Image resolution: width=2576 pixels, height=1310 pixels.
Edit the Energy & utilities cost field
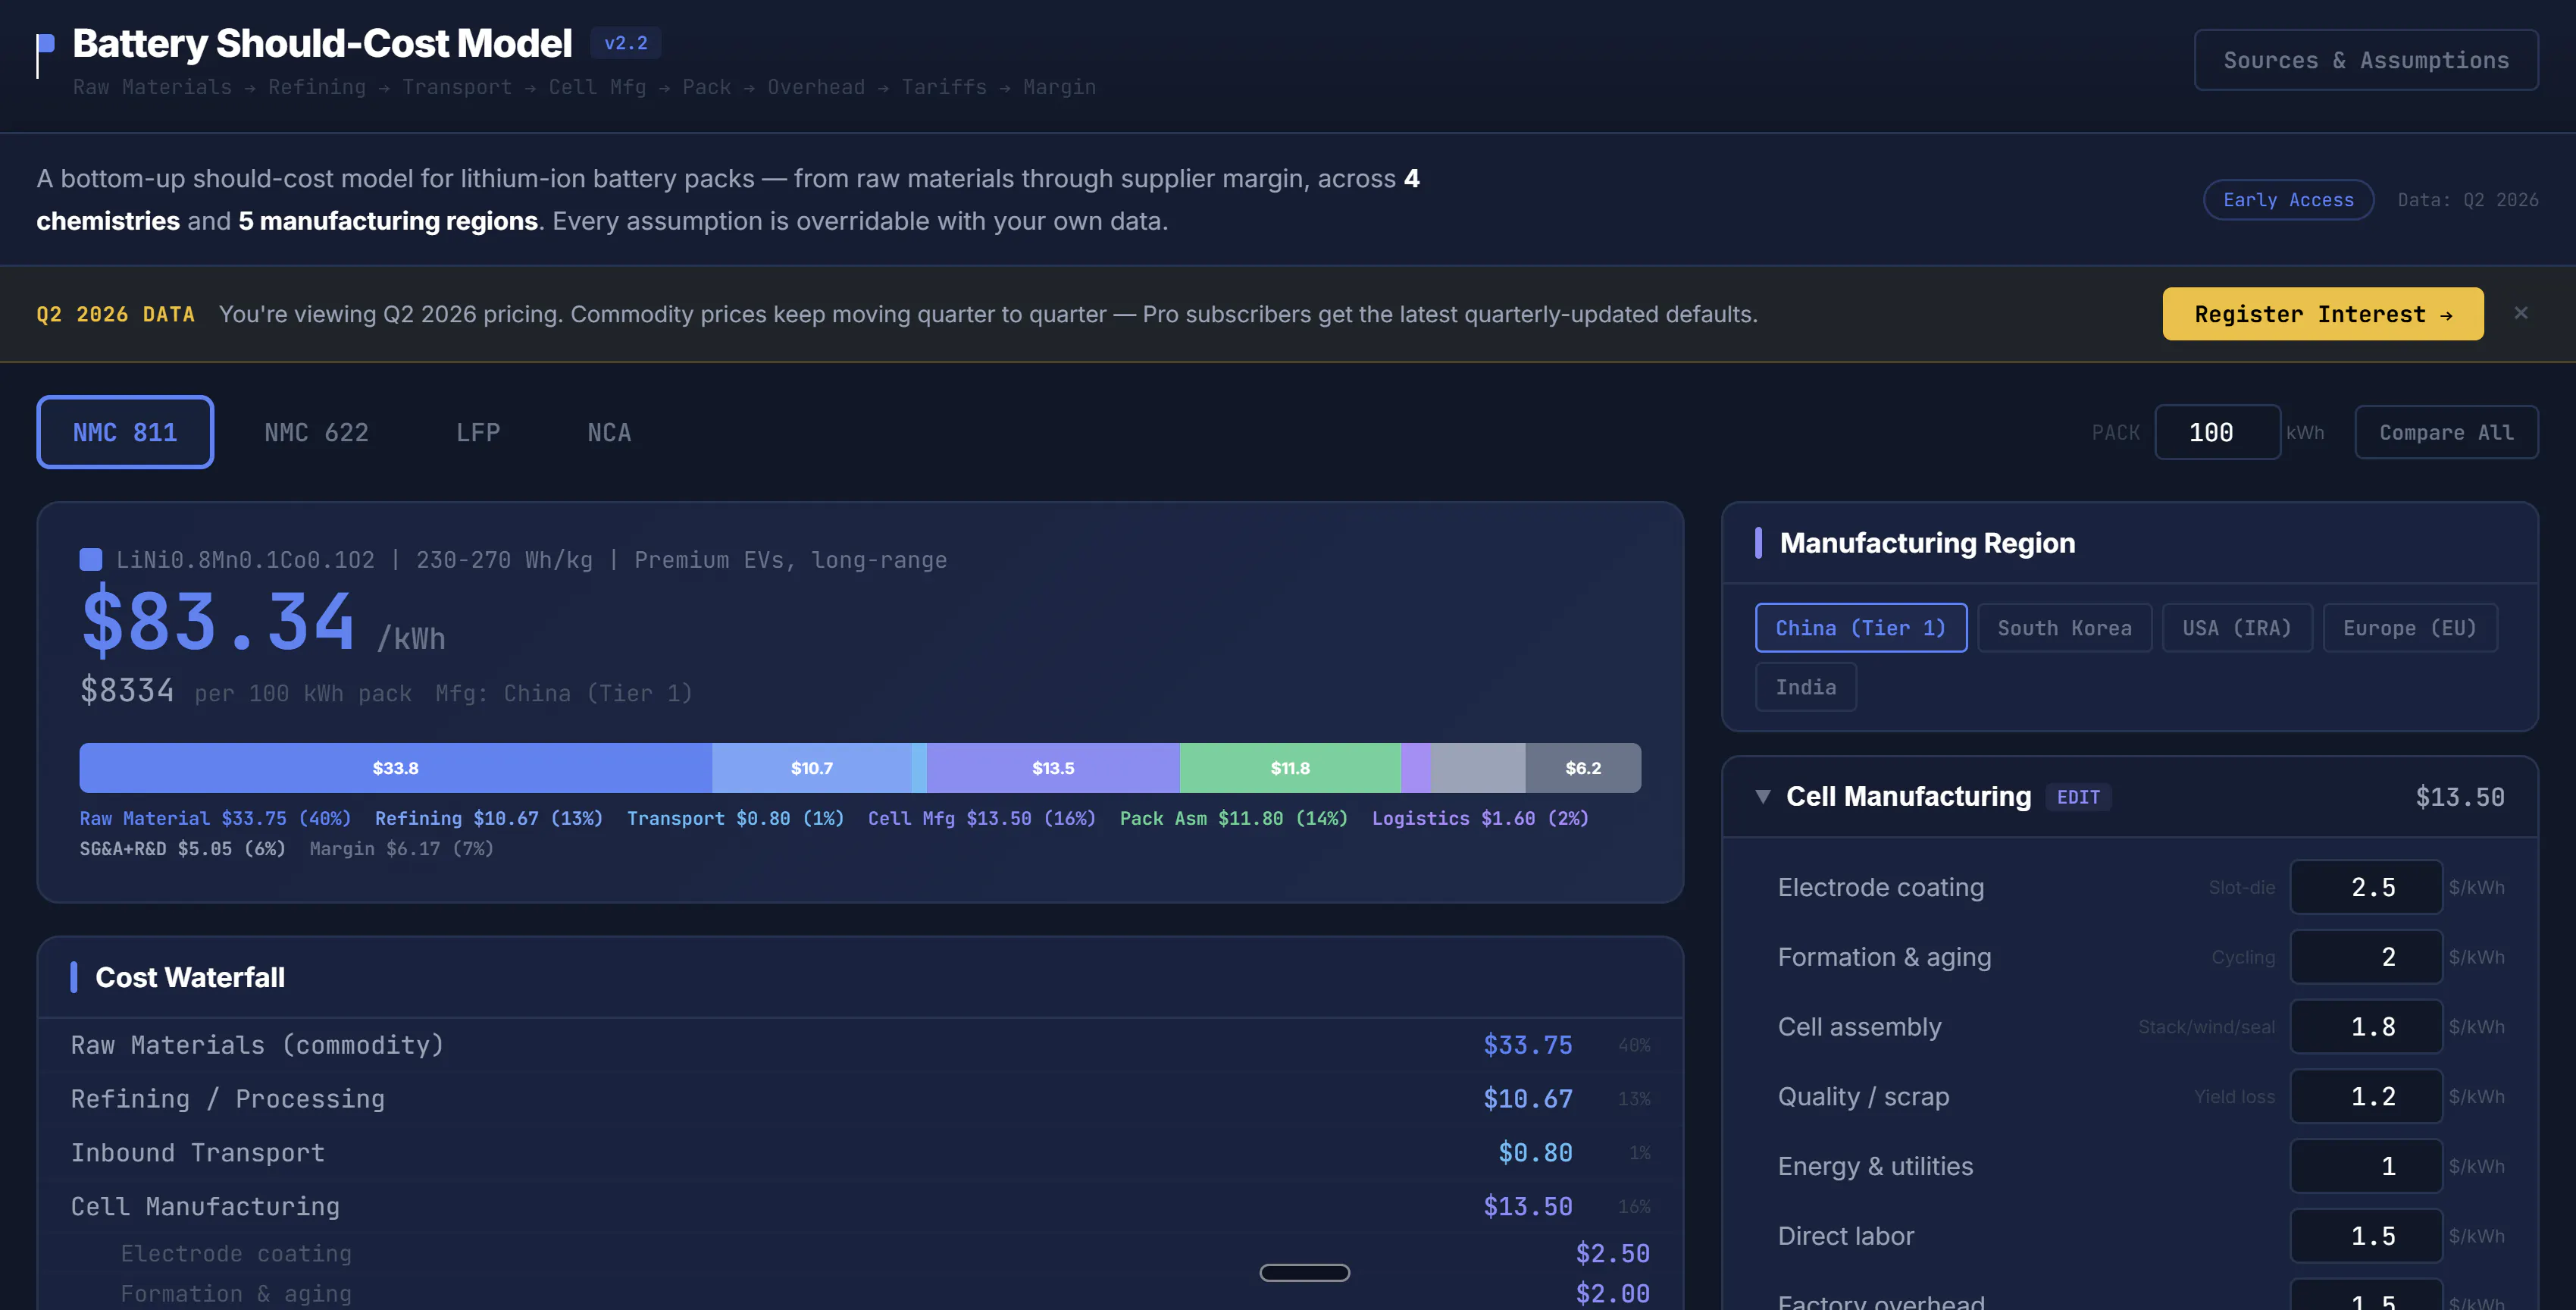click(2366, 1166)
